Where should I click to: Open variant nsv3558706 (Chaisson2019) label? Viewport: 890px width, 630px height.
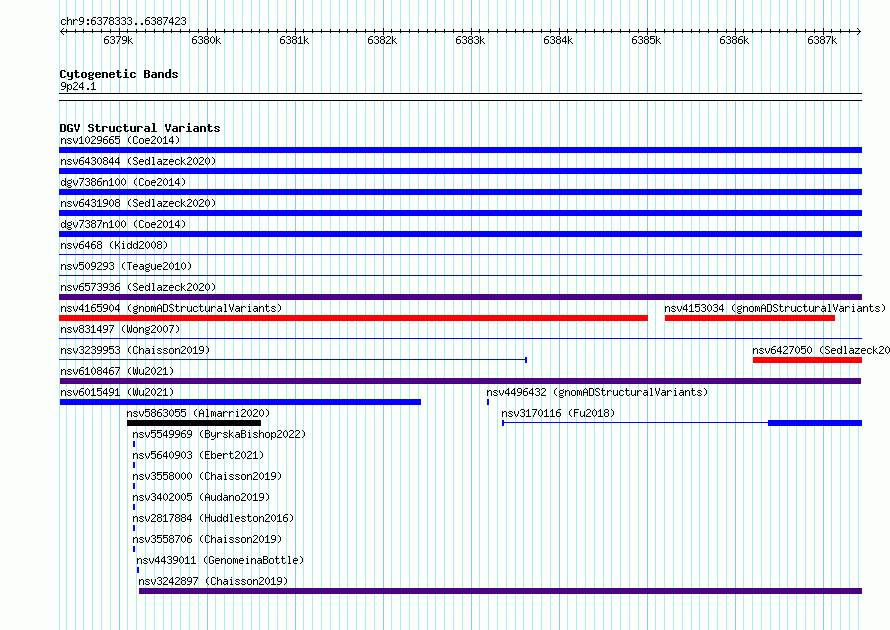pos(207,539)
